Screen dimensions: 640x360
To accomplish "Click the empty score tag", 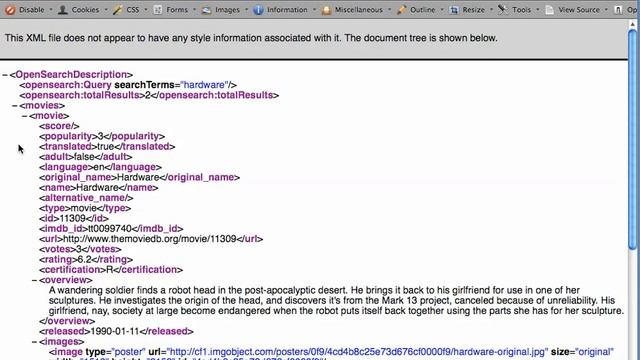I will pyautogui.click(x=60, y=126).
